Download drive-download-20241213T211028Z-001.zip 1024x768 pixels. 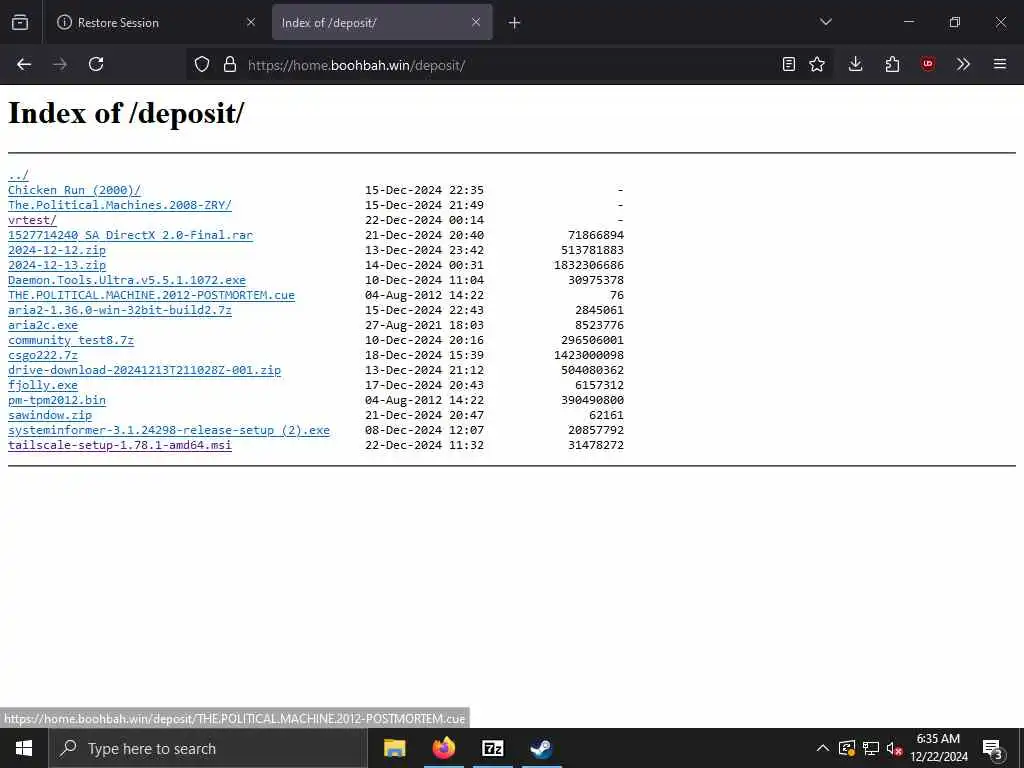144,370
